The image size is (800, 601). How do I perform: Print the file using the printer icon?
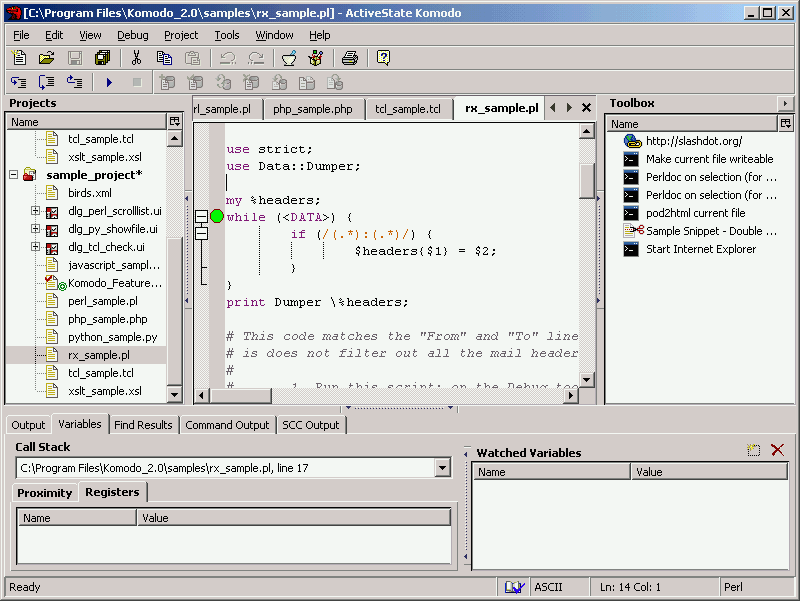350,58
